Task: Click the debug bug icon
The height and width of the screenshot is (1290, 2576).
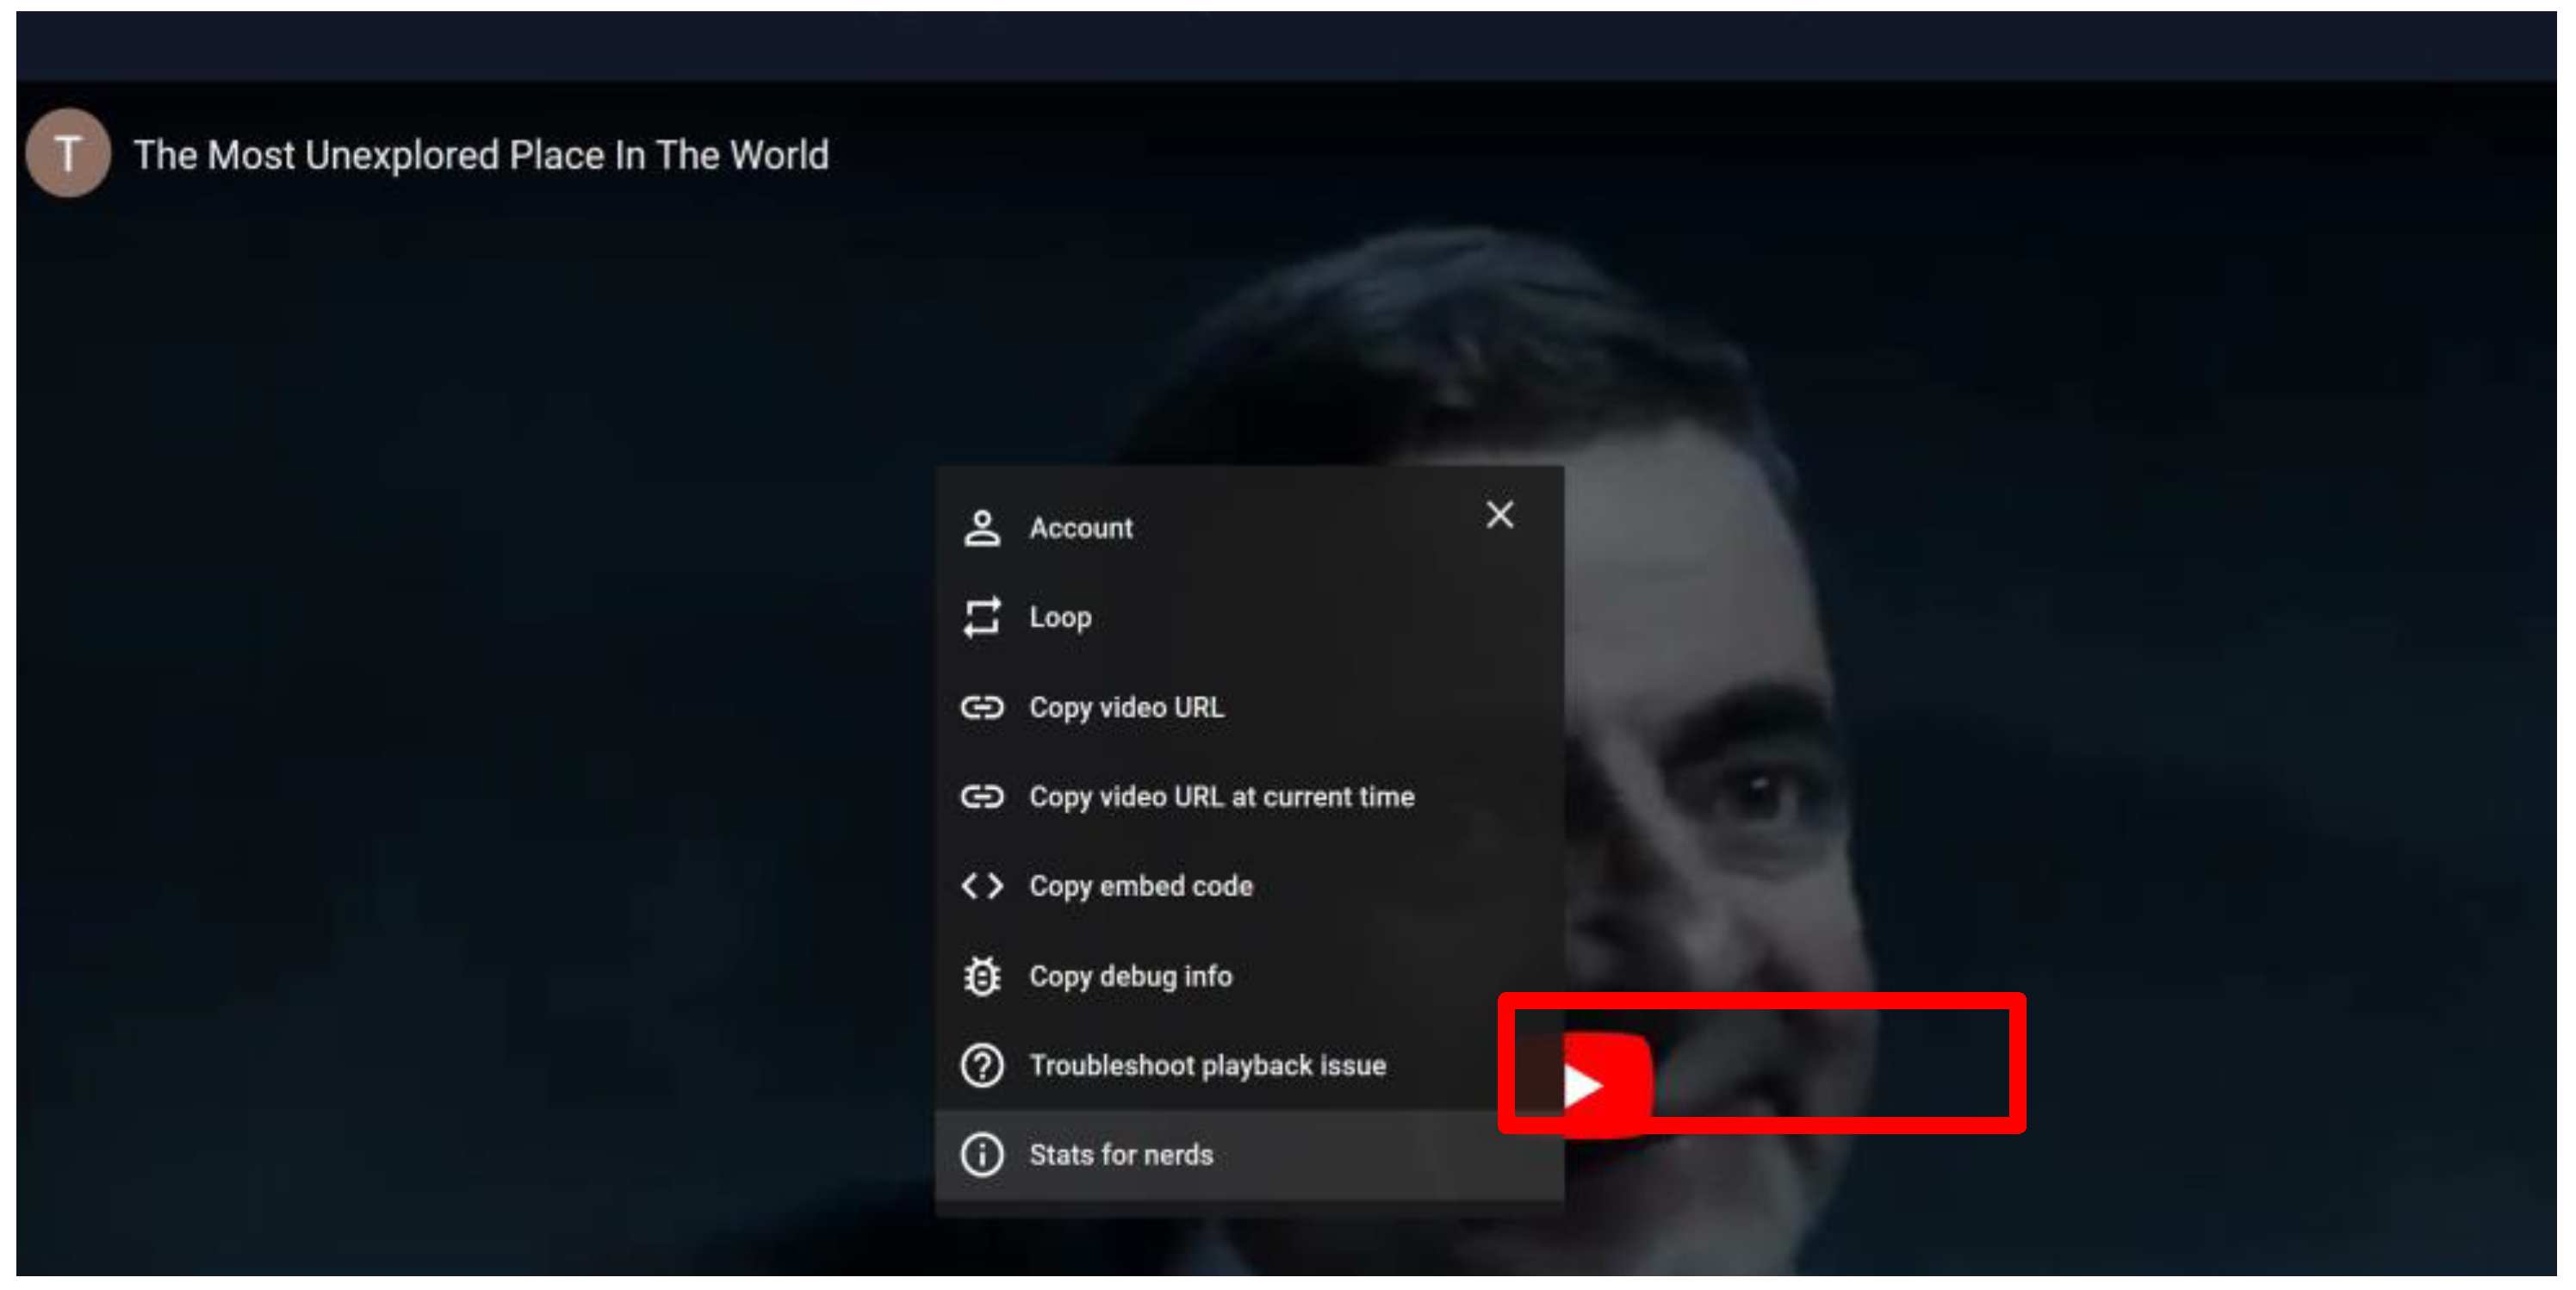Action: click(981, 976)
